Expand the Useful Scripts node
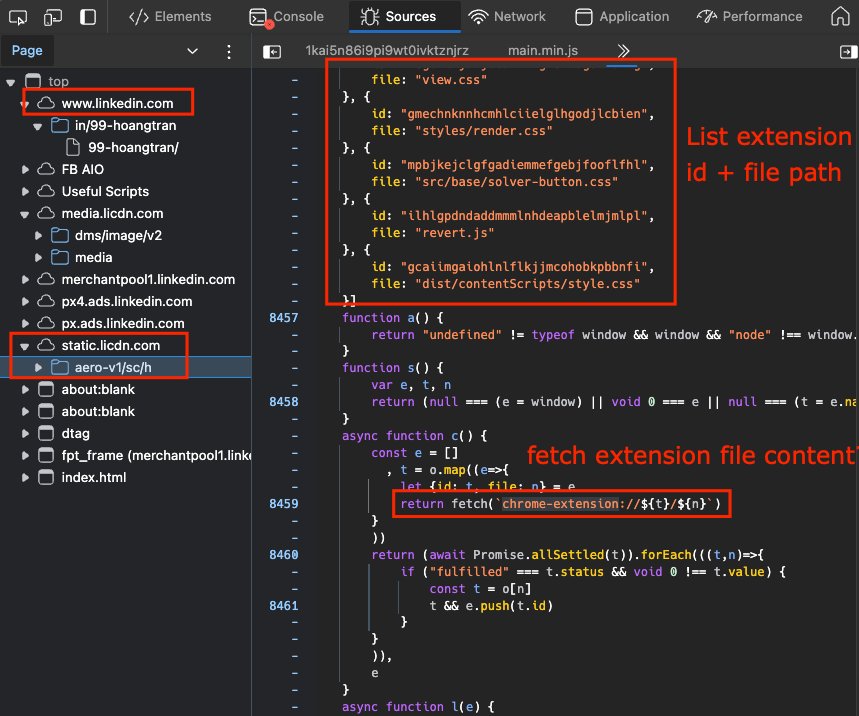This screenshot has width=859, height=716. click(x=25, y=192)
